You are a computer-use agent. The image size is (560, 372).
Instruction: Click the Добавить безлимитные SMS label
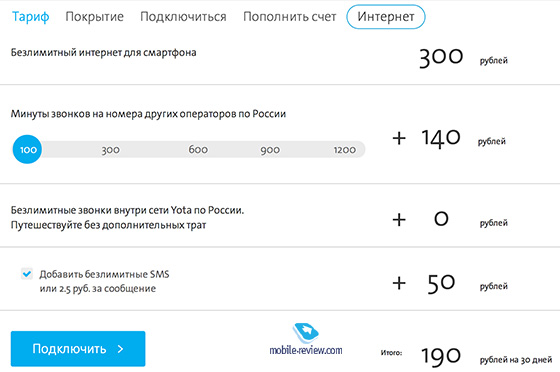[x=104, y=274]
